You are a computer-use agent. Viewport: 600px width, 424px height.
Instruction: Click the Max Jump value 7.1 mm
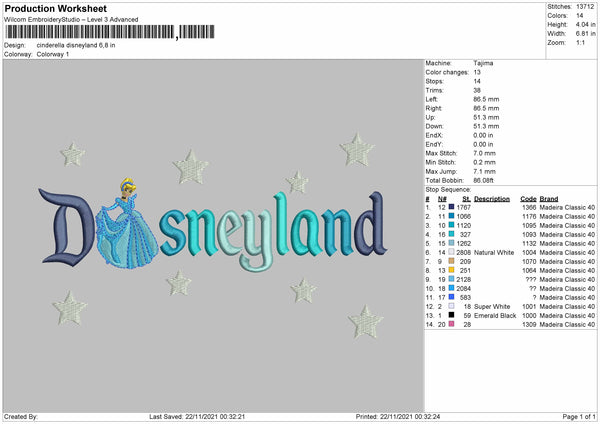click(484, 171)
